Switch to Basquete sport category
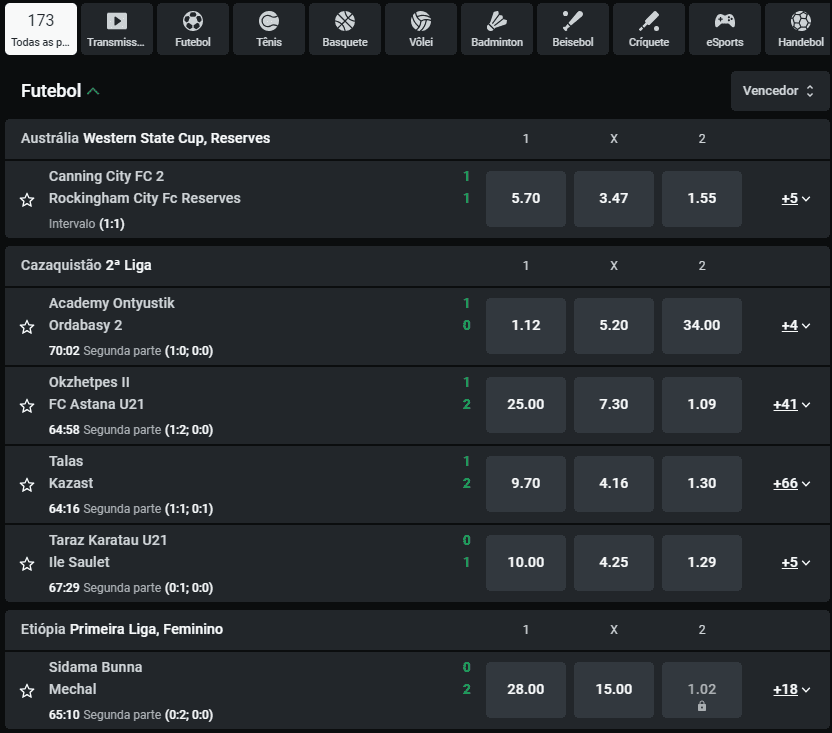The width and height of the screenshot is (832, 733). tap(345, 29)
